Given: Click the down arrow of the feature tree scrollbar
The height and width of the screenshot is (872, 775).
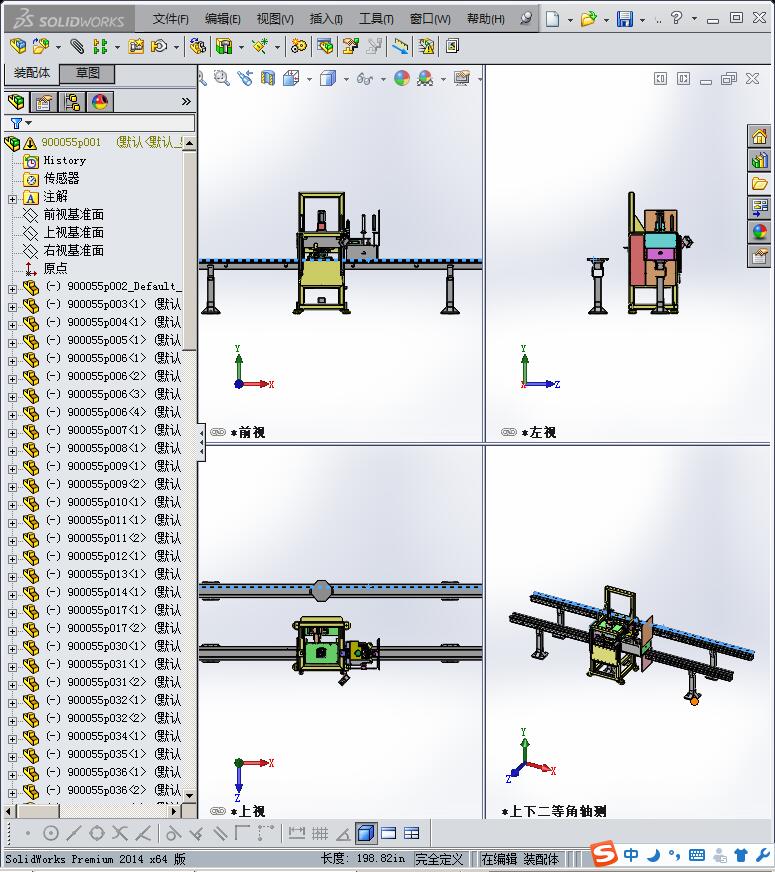Looking at the screenshot, I should [190, 795].
